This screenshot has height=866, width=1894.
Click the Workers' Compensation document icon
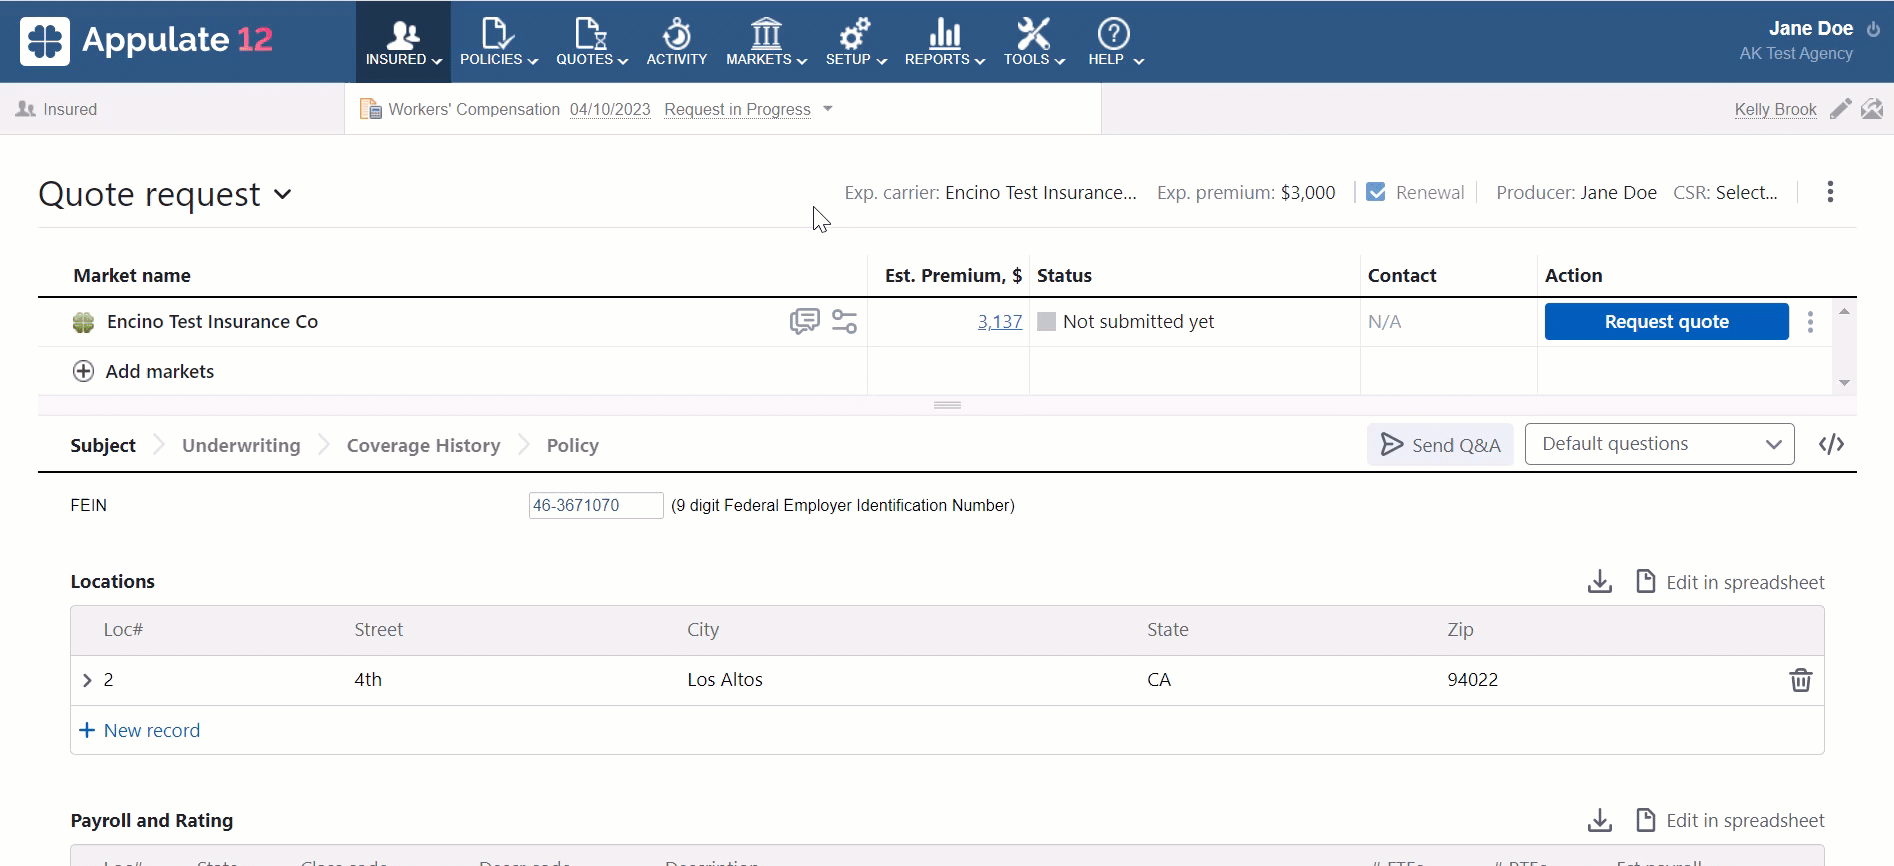(370, 109)
